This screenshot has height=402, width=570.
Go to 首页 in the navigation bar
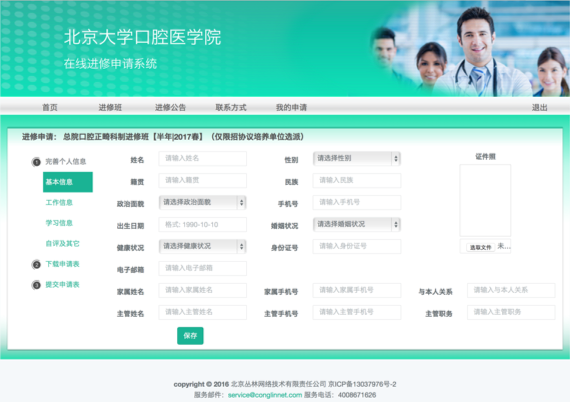click(50, 107)
